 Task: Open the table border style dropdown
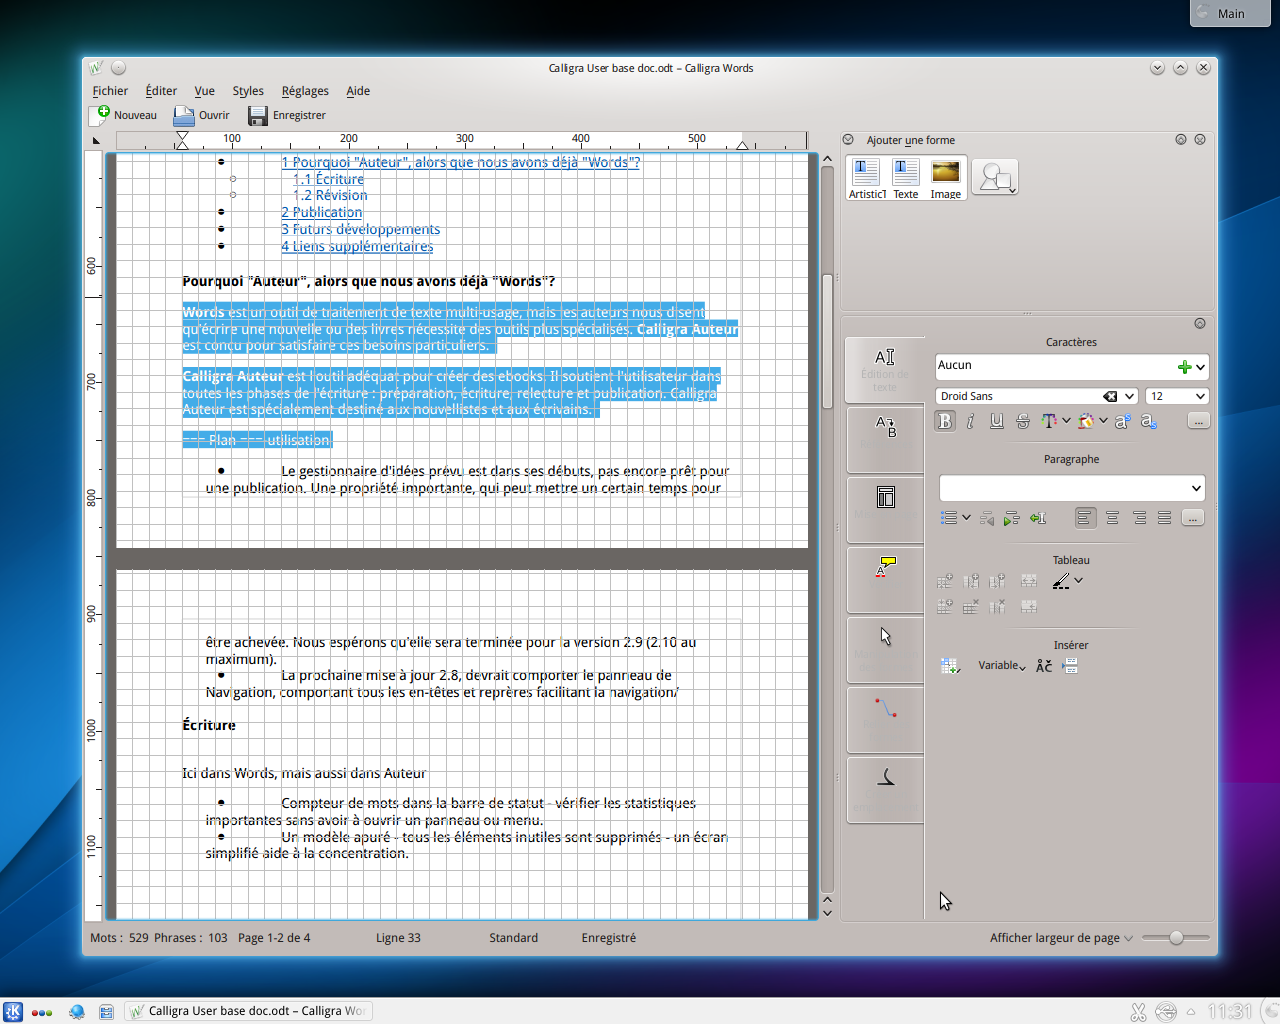click(x=1078, y=581)
